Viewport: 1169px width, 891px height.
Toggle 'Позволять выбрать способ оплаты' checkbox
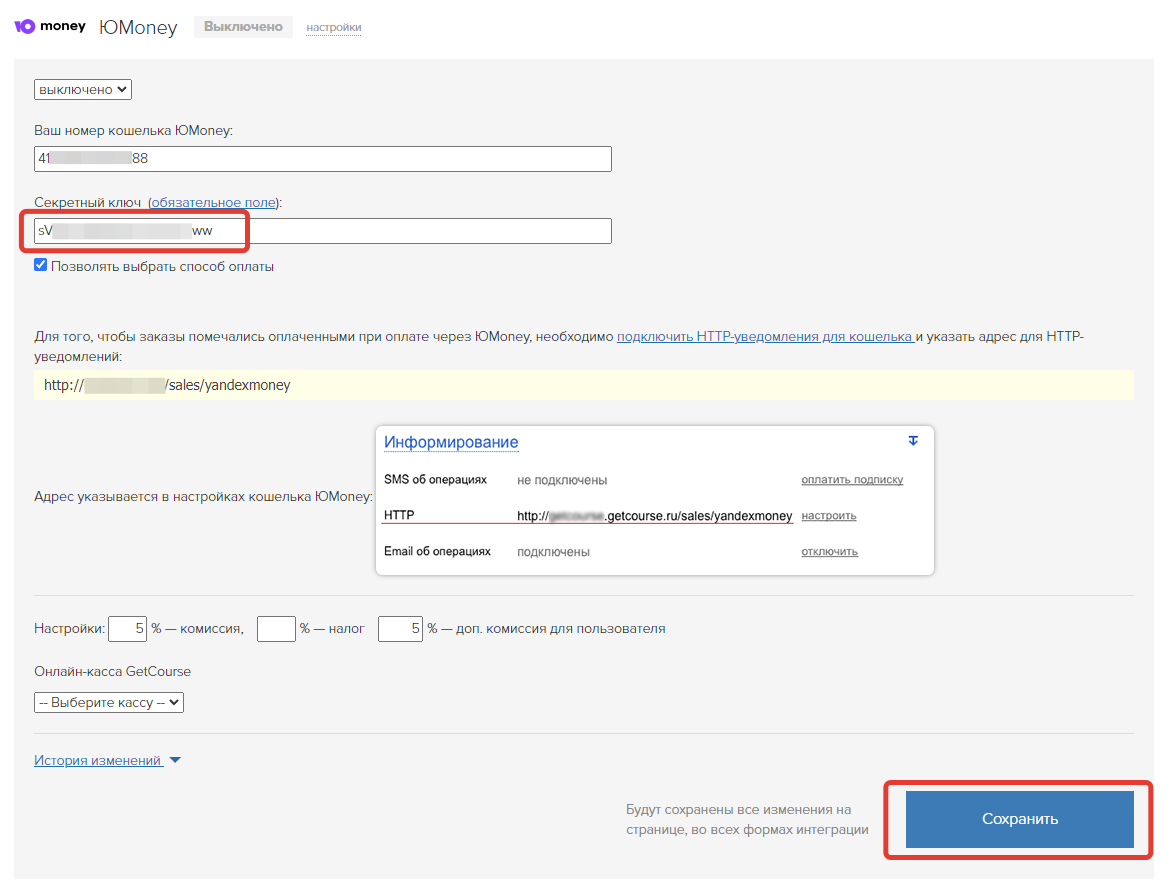point(40,265)
